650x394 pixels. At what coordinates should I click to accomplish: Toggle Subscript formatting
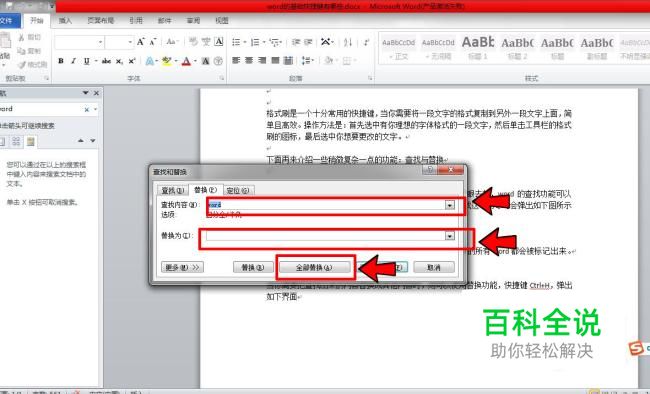coord(119,61)
